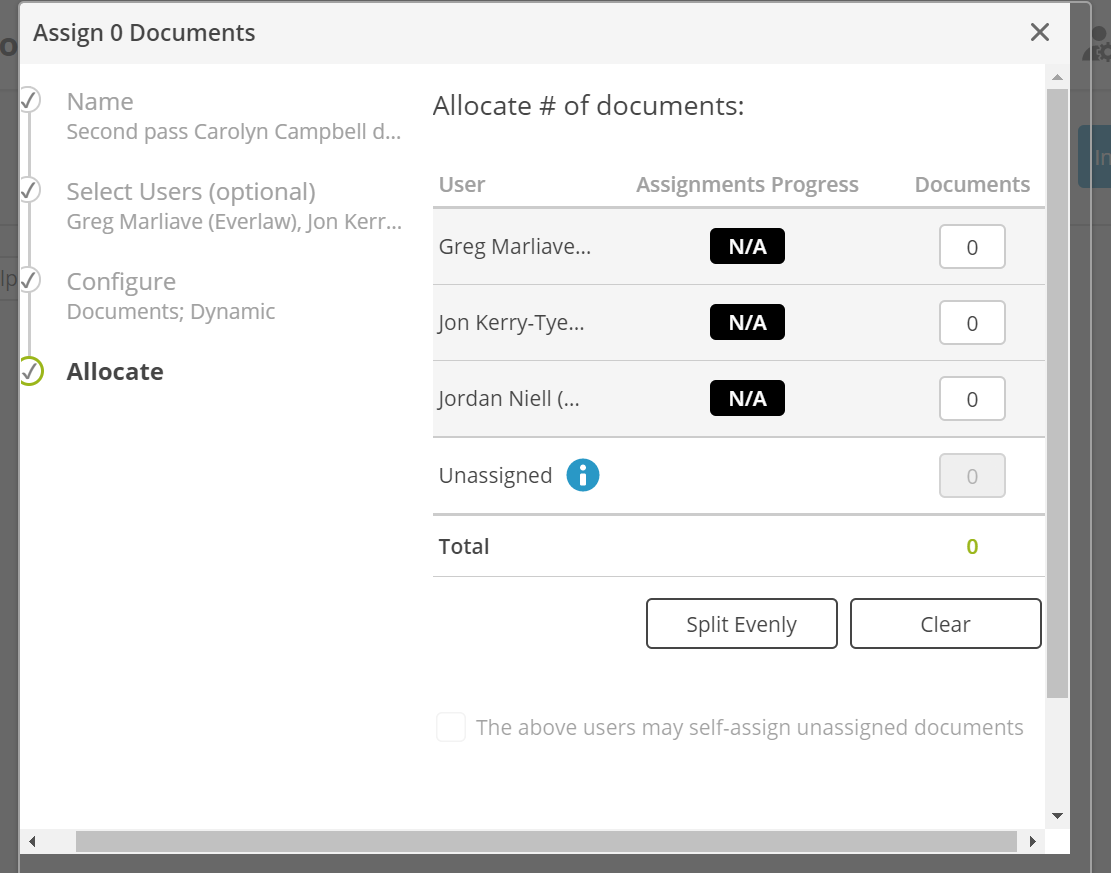Click the 'Total' row label

[x=464, y=546]
